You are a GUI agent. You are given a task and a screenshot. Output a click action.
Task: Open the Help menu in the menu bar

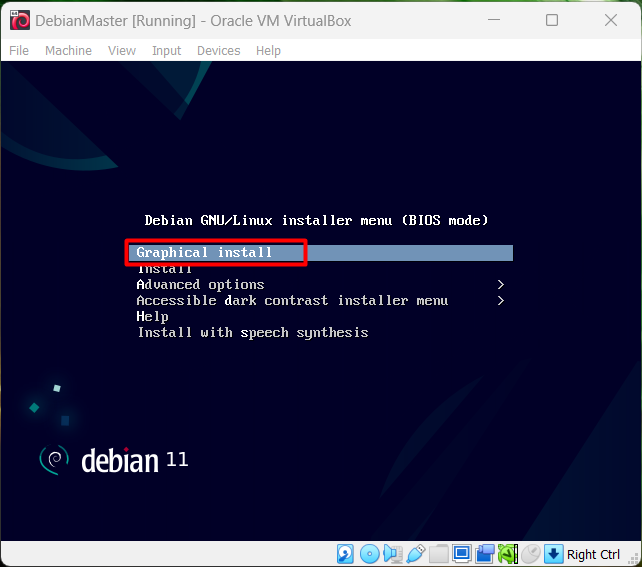tap(268, 51)
